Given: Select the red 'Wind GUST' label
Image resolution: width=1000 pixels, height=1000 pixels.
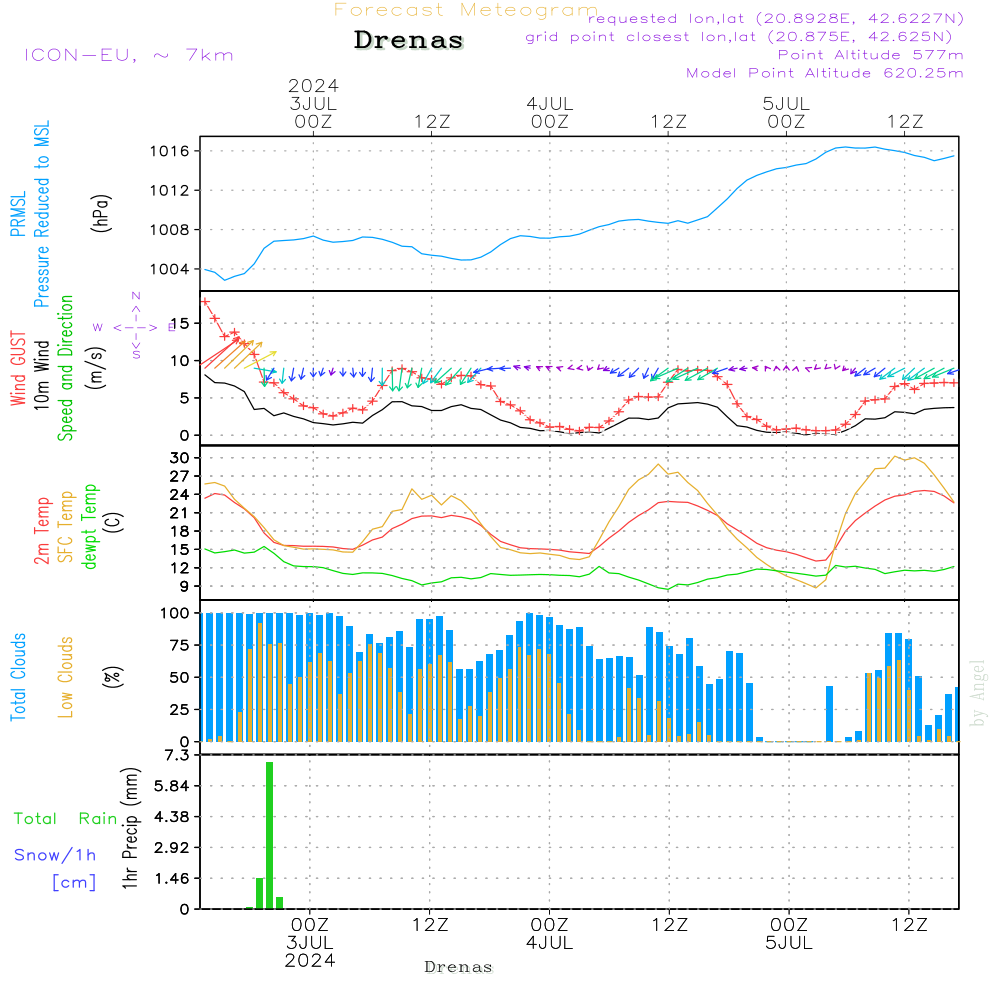Looking at the screenshot, I should [x=18, y=369].
